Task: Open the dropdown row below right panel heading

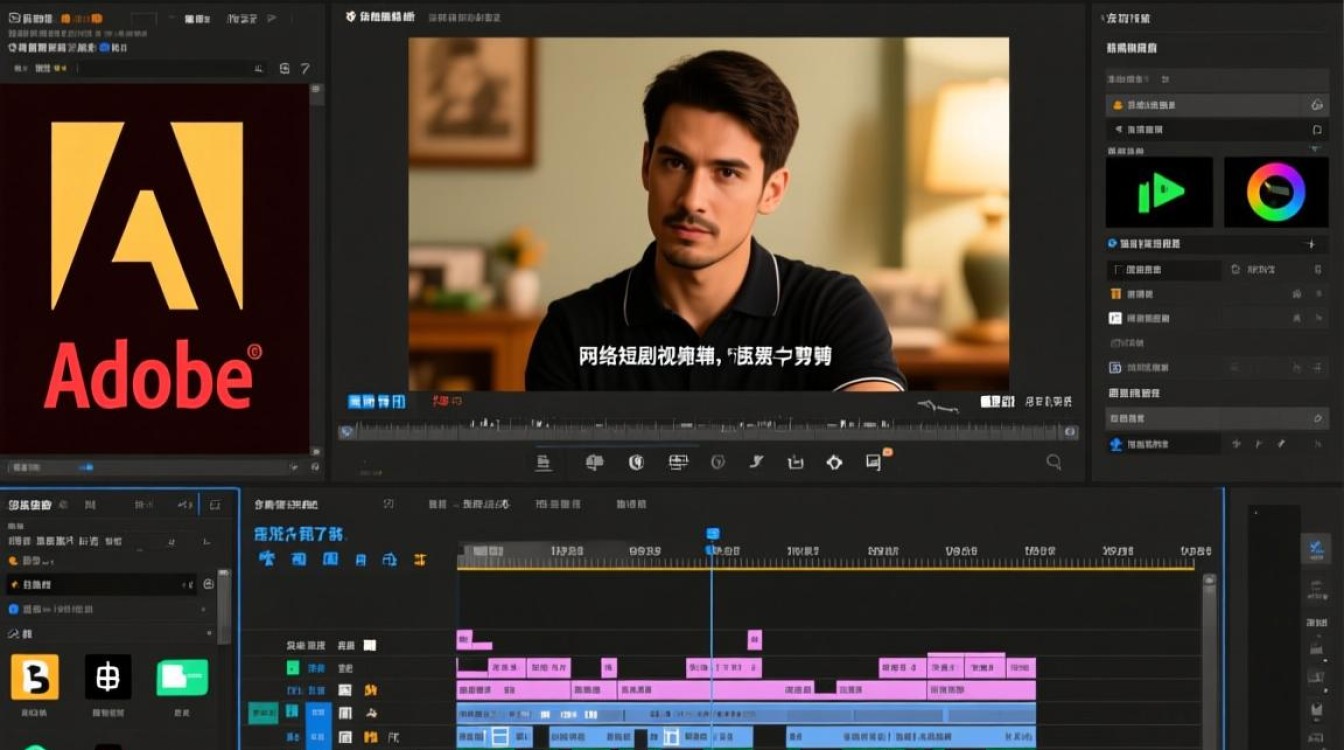Action: pyautogui.click(x=1216, y=79)
